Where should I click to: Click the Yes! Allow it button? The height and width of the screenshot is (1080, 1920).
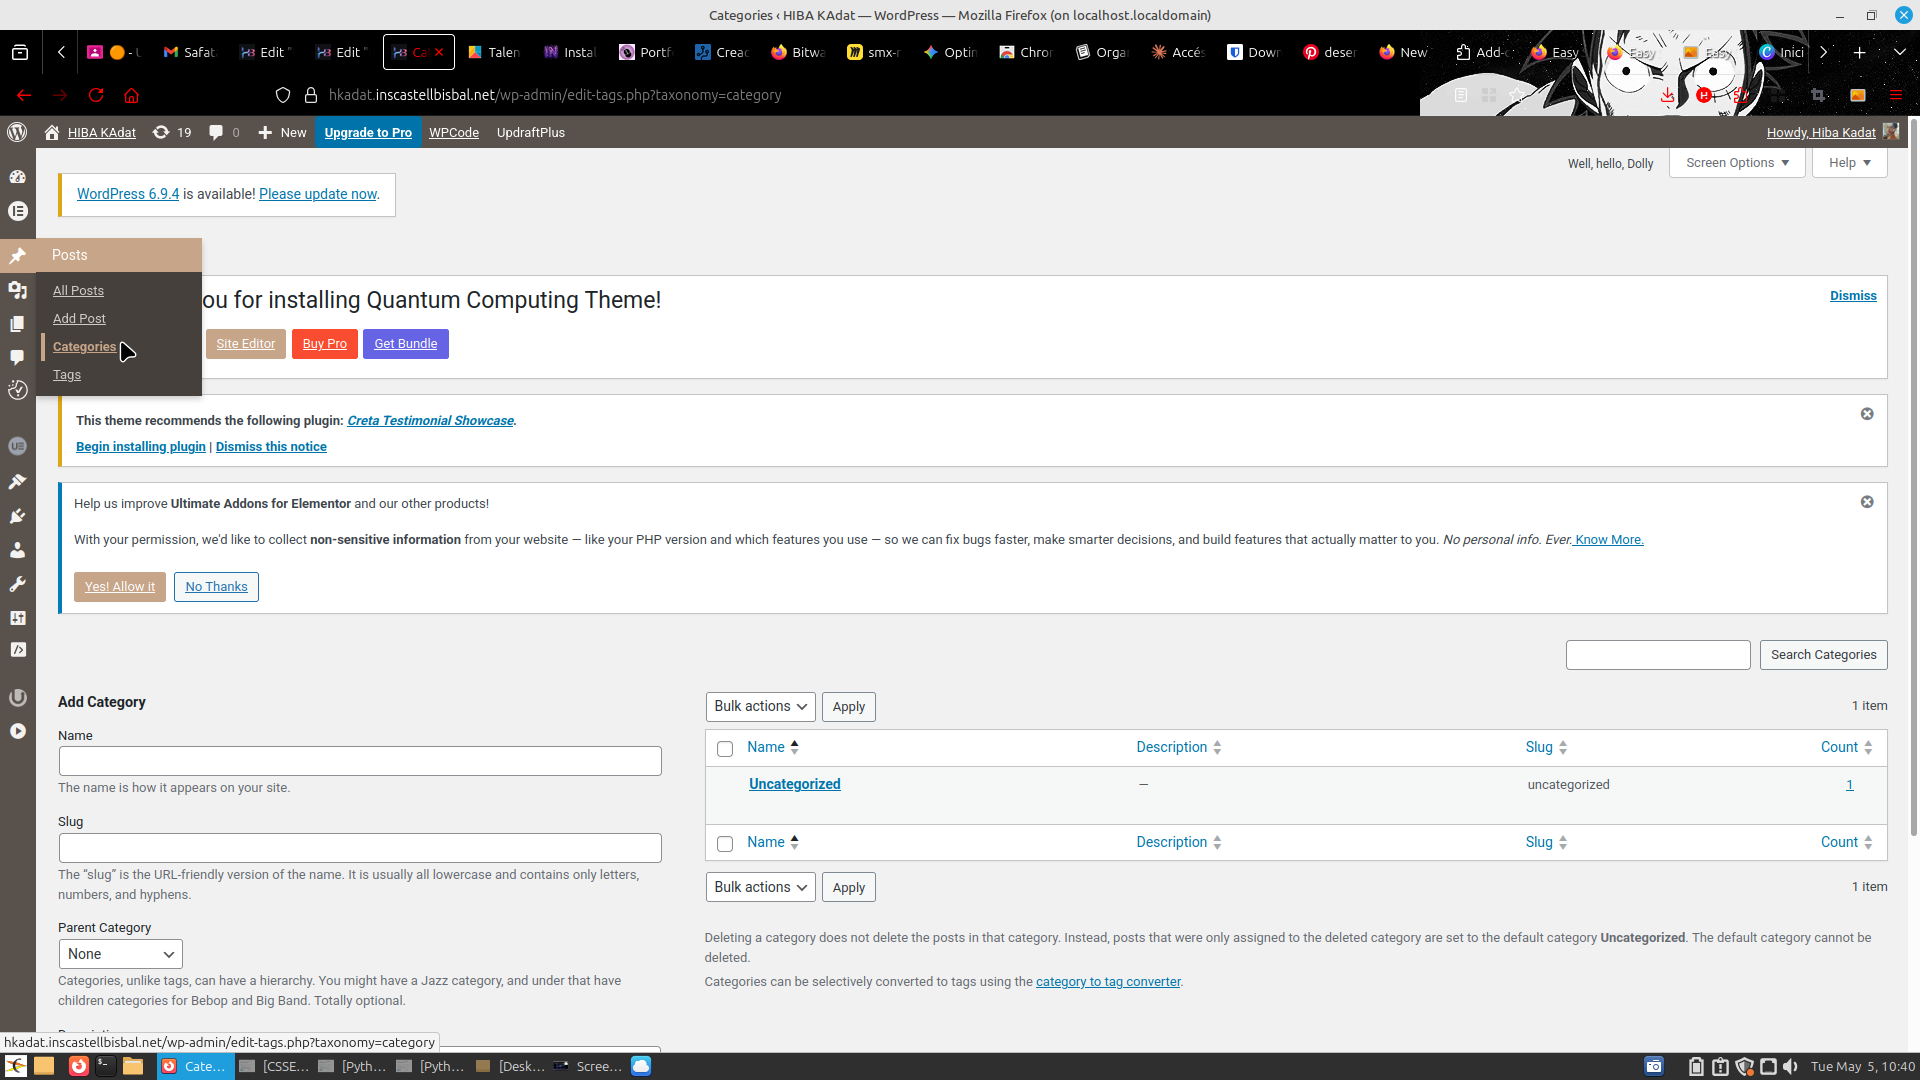click(x=120, y=587)
